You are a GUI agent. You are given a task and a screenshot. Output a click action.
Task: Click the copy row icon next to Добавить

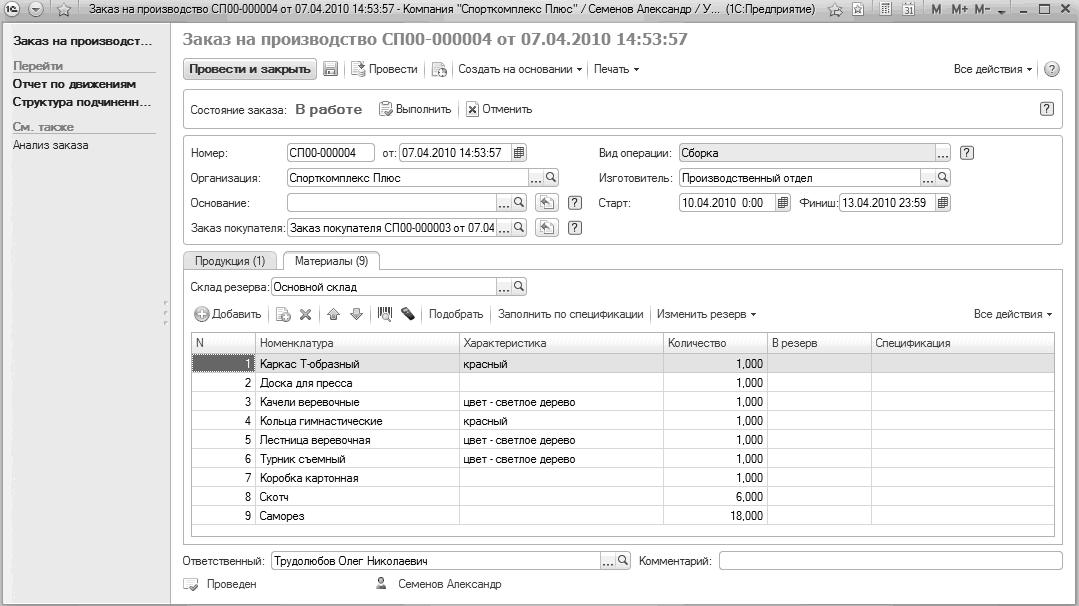pos(283,314)
